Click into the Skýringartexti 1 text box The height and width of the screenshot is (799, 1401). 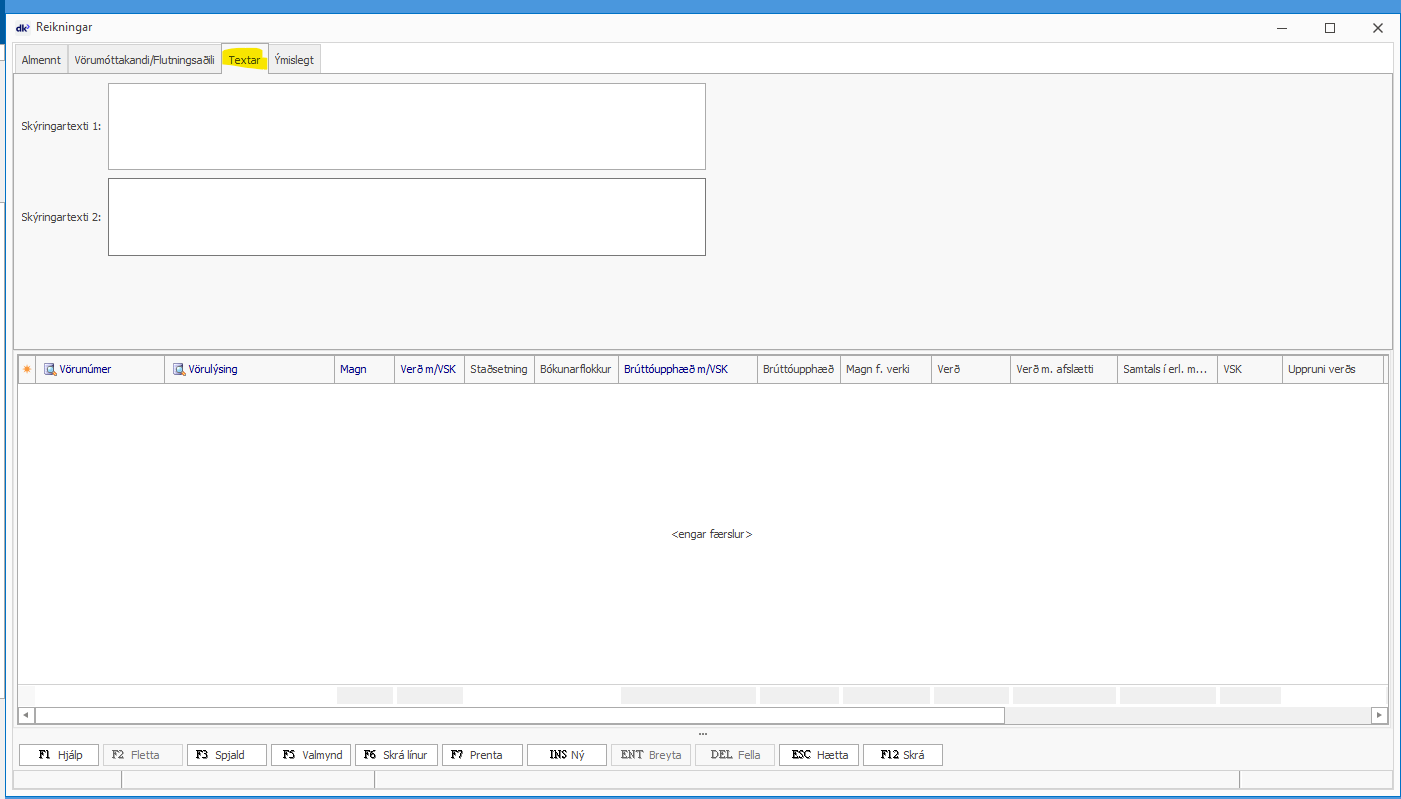(406, 126)
